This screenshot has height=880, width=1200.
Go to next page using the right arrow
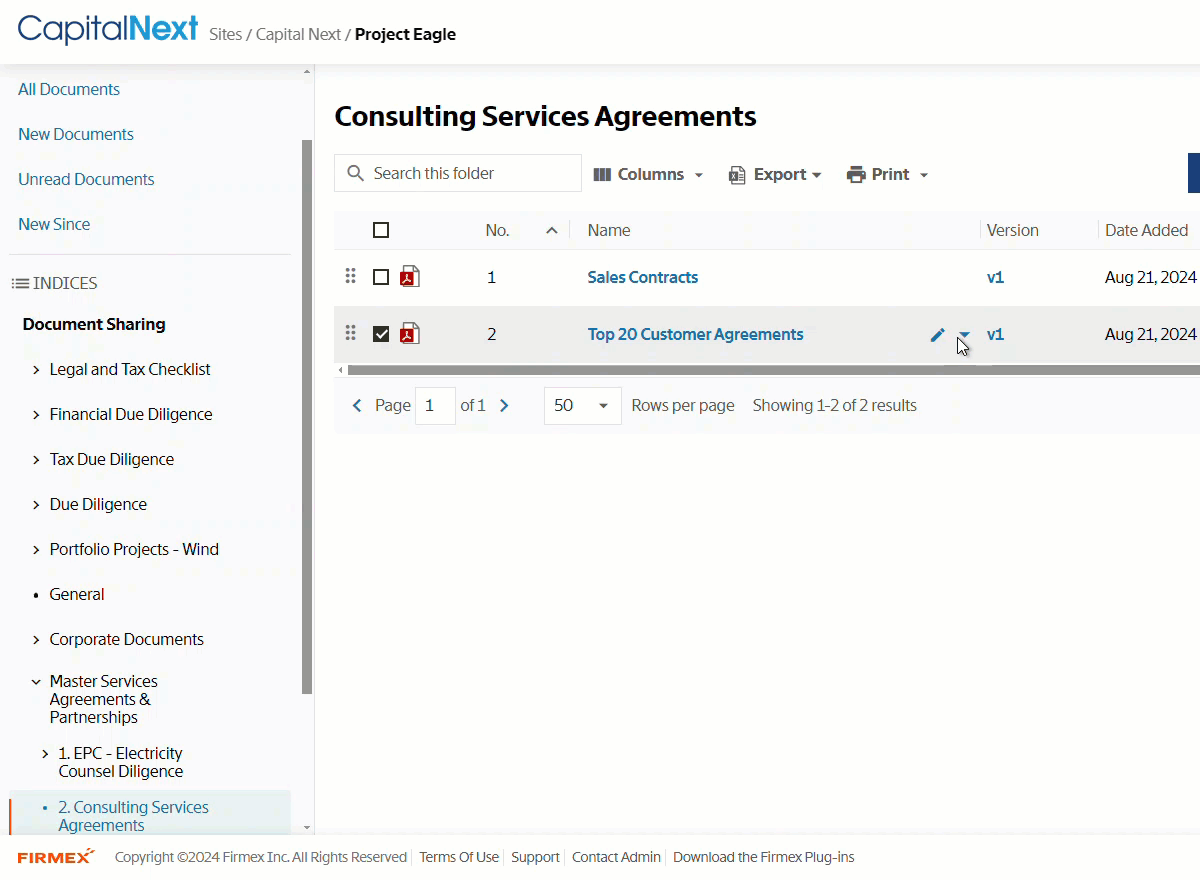(x=504, y=406)
